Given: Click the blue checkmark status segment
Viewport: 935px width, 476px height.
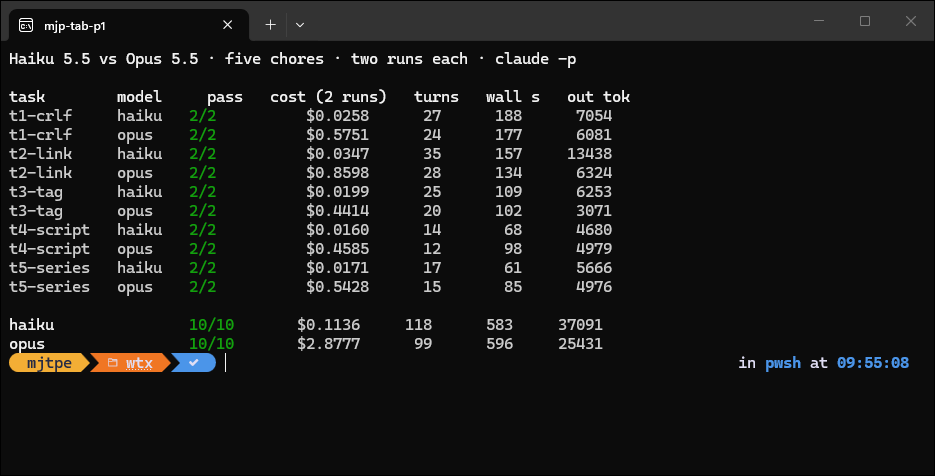Looking at the screenshot, I should pyautogui.click(x=194, y=363).
